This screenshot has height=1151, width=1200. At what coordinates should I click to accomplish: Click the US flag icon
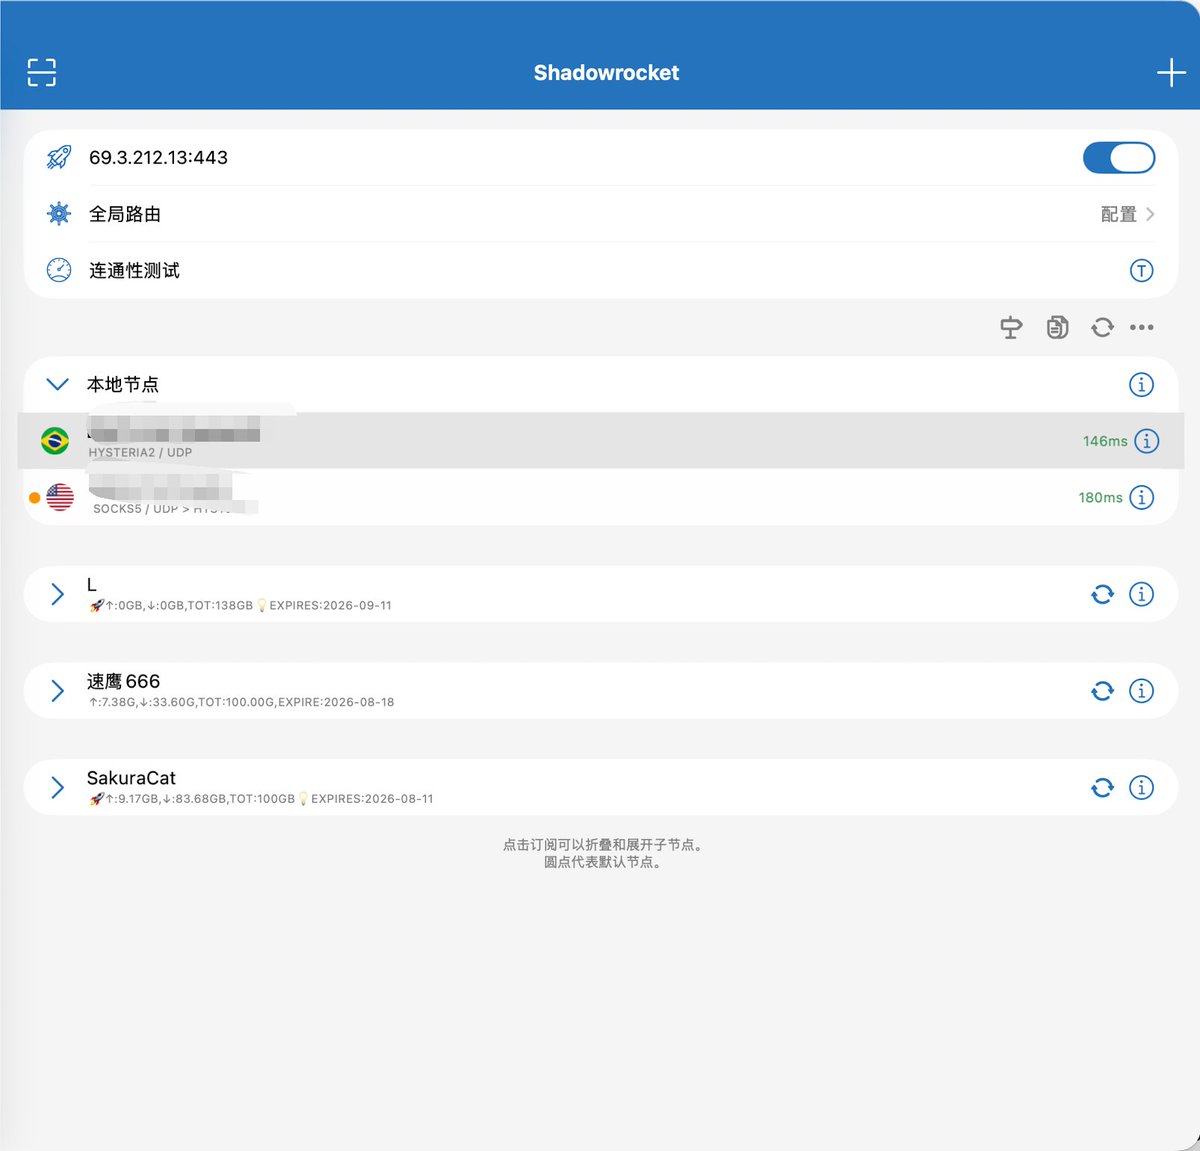click(60, 497)
